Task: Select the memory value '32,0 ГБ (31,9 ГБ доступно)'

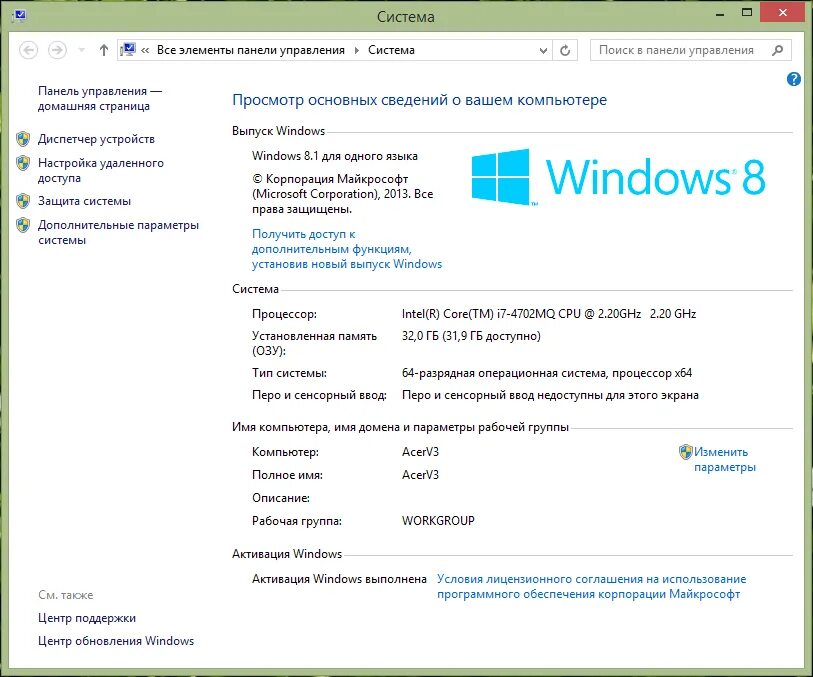Action: coord(471,336)
